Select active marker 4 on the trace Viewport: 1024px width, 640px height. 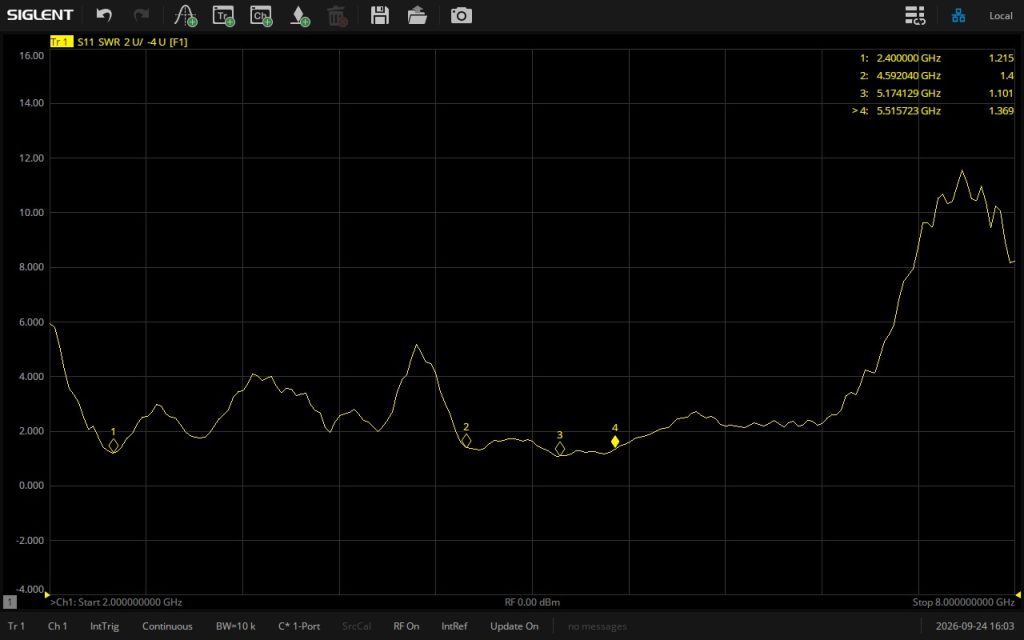coord(615,441)
